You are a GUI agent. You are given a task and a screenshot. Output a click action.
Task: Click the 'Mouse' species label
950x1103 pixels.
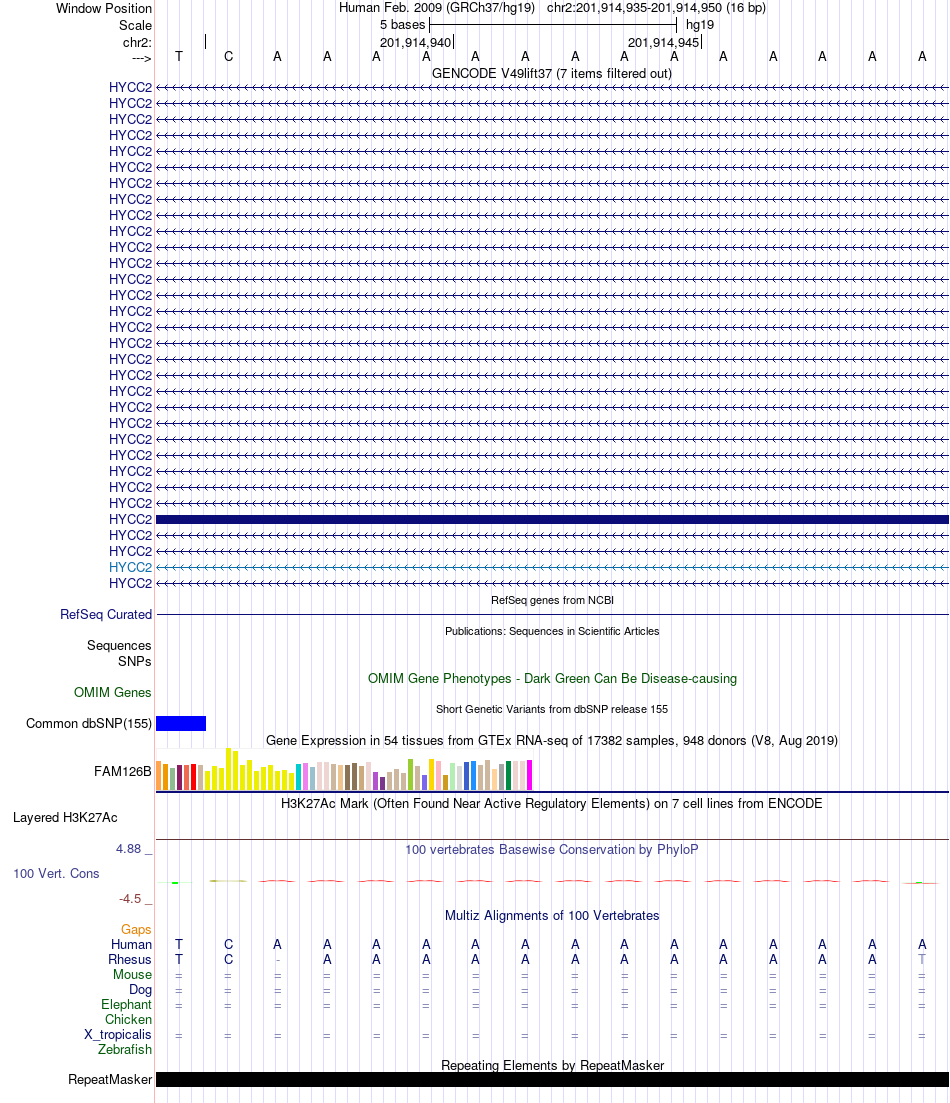tap(132, 974)
